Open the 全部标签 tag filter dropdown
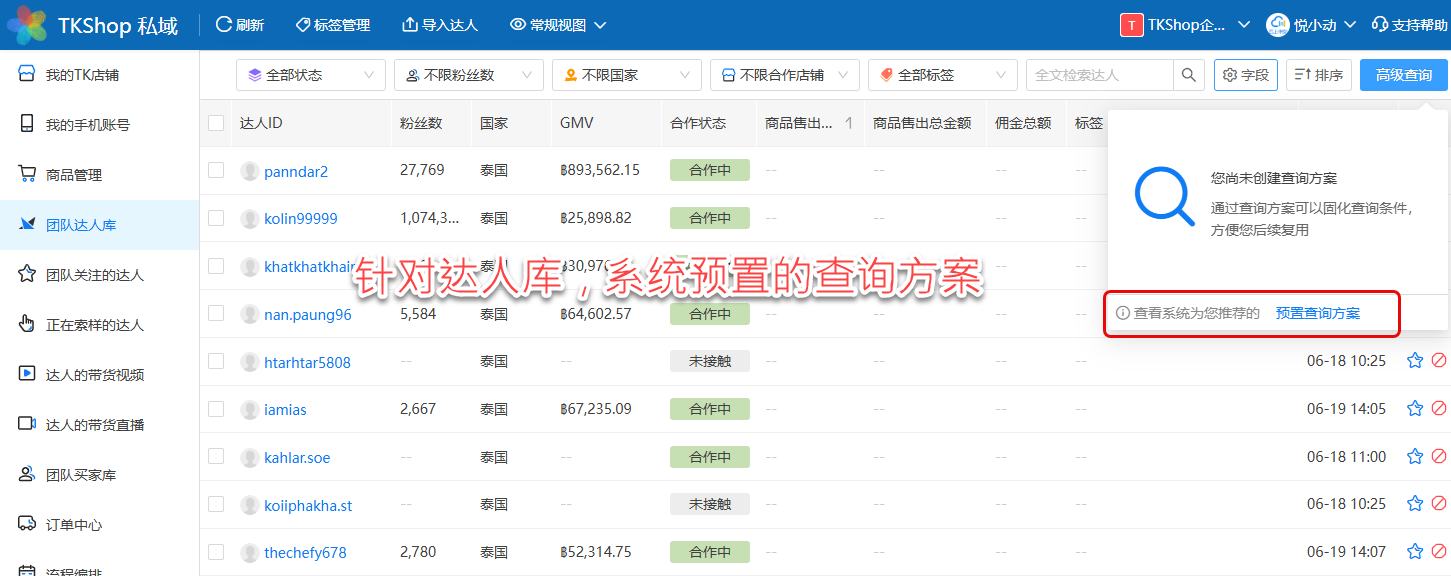Image resolution: width=1451 pixels, height=576 pixels. coord(943,75)
